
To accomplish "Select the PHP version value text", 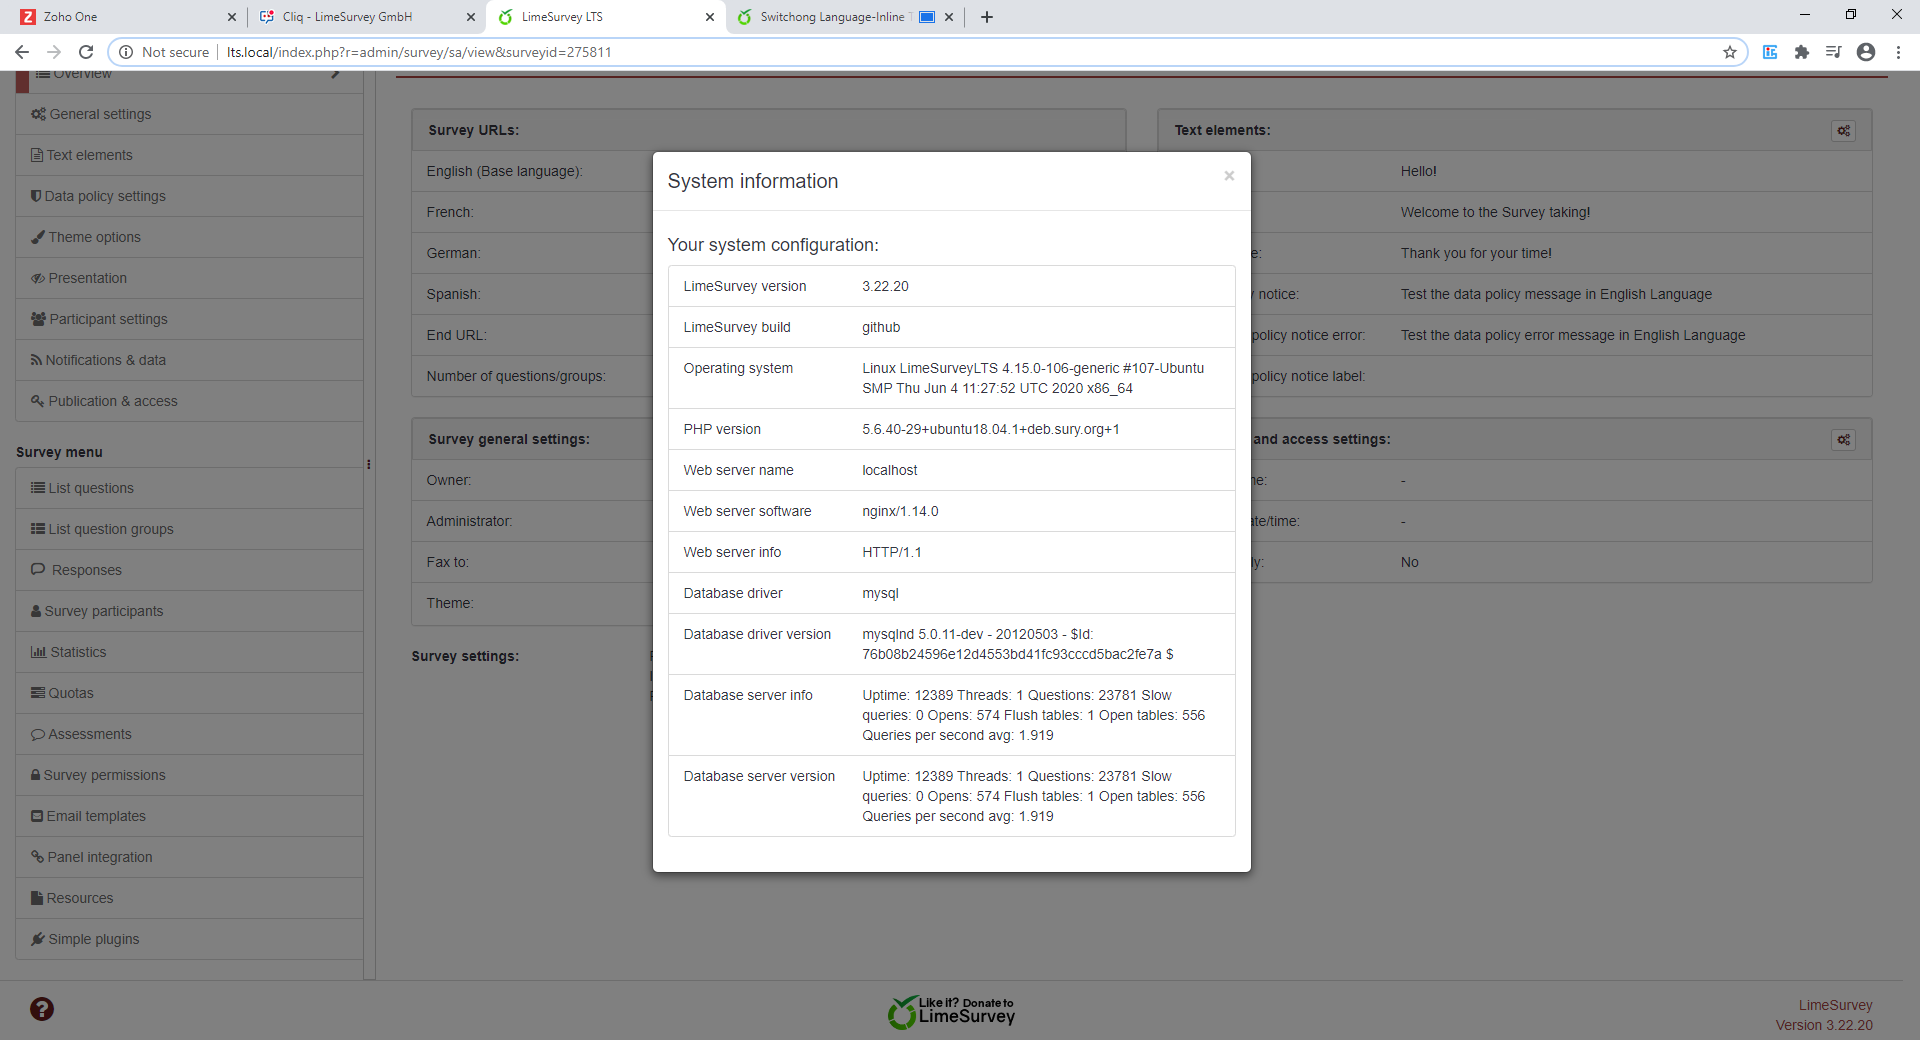I will (991, 429).
